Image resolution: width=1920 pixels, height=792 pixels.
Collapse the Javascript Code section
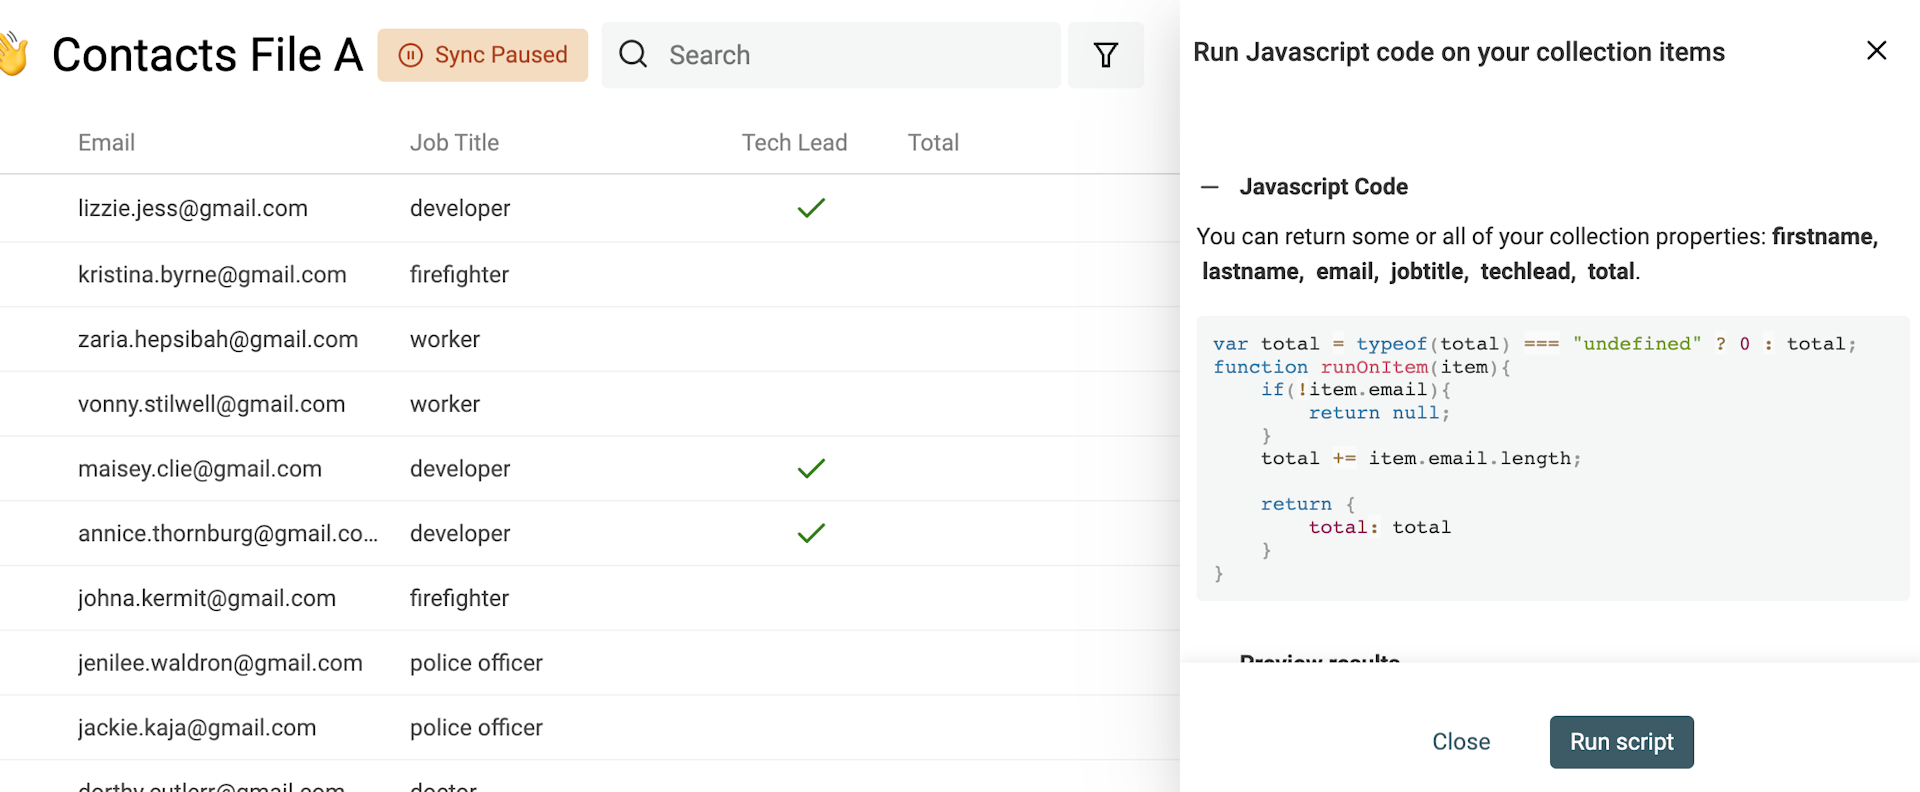click(1210, 187)
